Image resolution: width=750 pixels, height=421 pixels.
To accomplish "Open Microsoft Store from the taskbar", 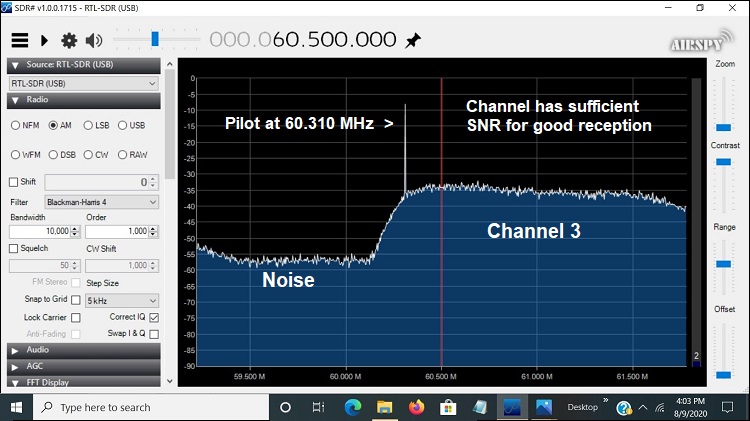I will (x=448, y=407).
